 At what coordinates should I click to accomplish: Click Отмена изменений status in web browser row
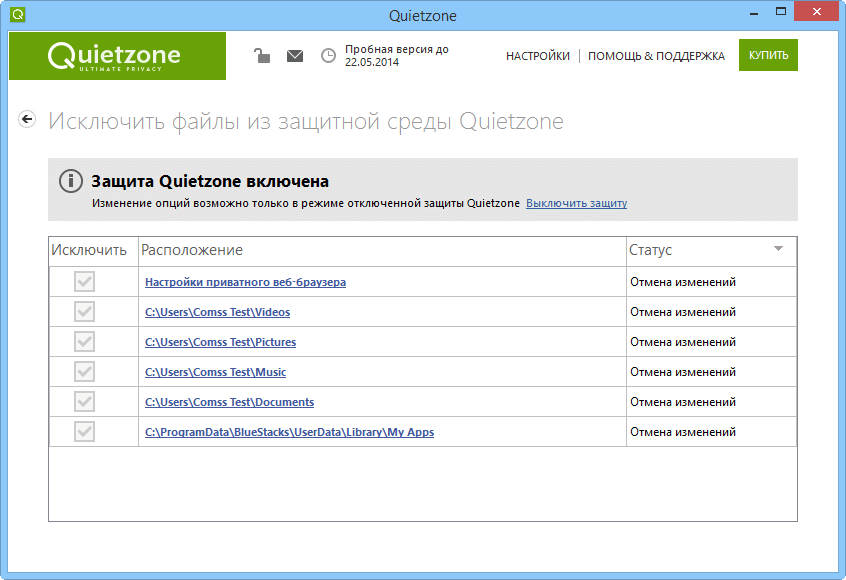point(683,282)
